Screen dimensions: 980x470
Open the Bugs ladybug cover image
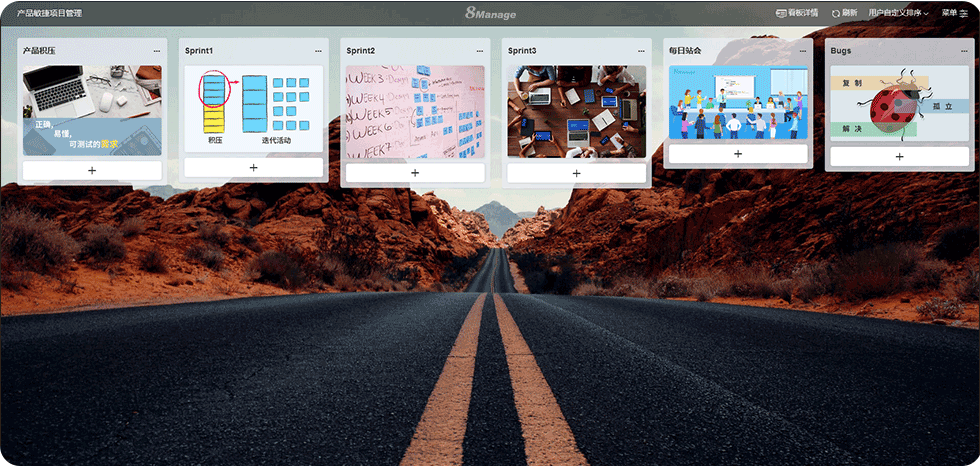coord(899,102)
